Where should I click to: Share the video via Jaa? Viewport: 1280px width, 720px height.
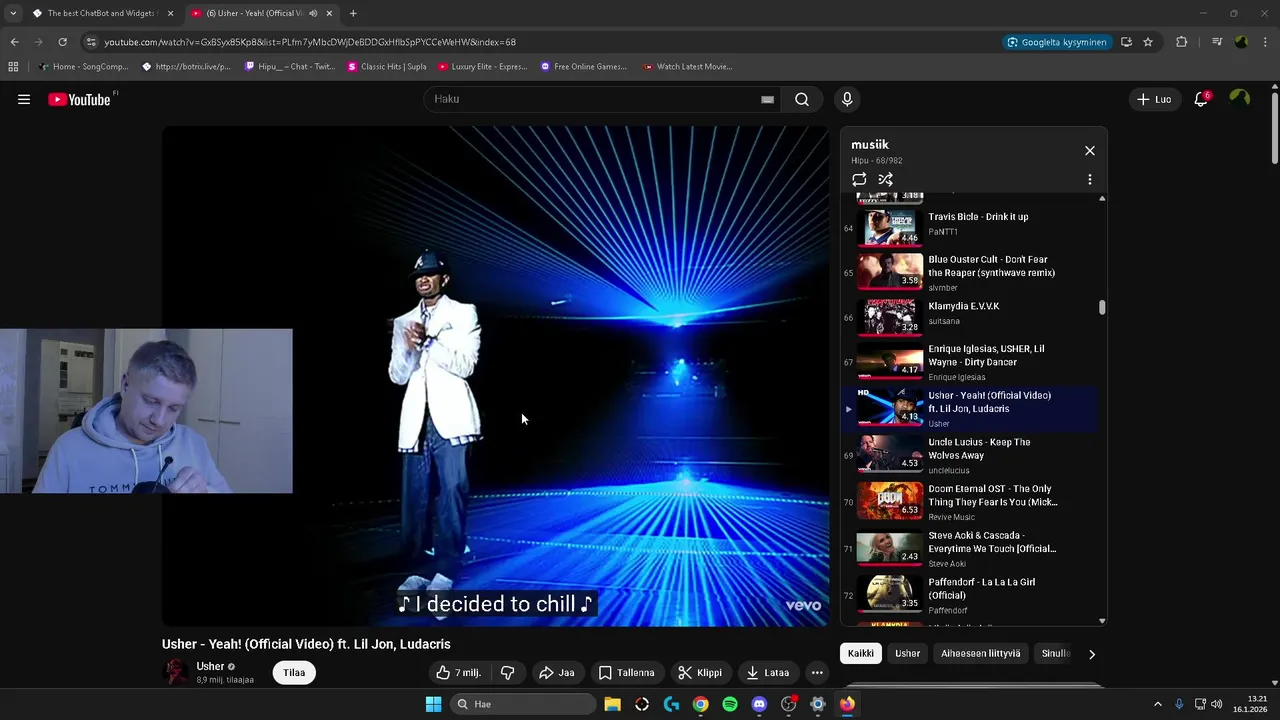[556, 673]
